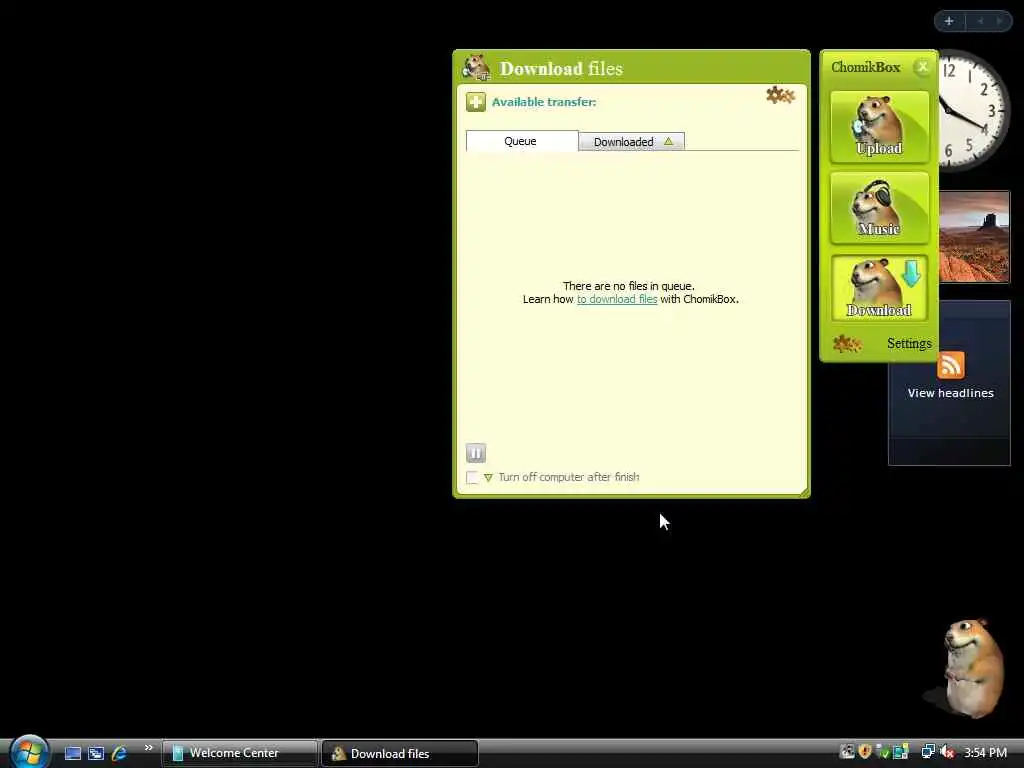Click Show Desktop in Quick Launch

(x=72, y=753)
